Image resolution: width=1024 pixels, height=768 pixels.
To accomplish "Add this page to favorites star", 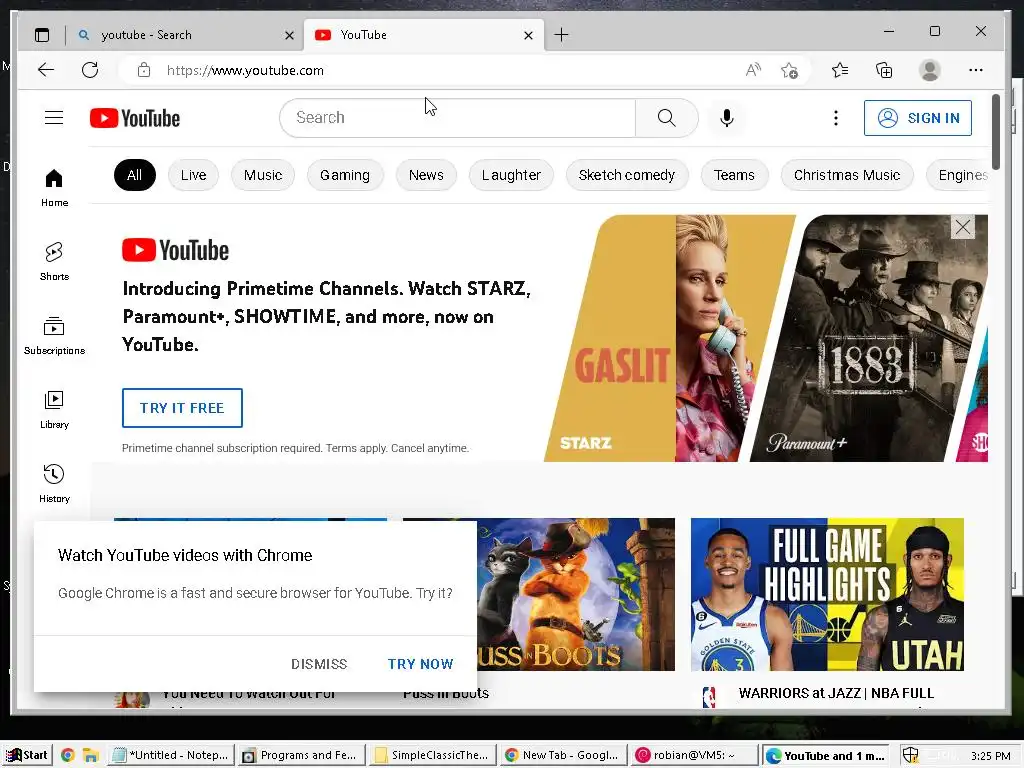I will click(789, 70).
